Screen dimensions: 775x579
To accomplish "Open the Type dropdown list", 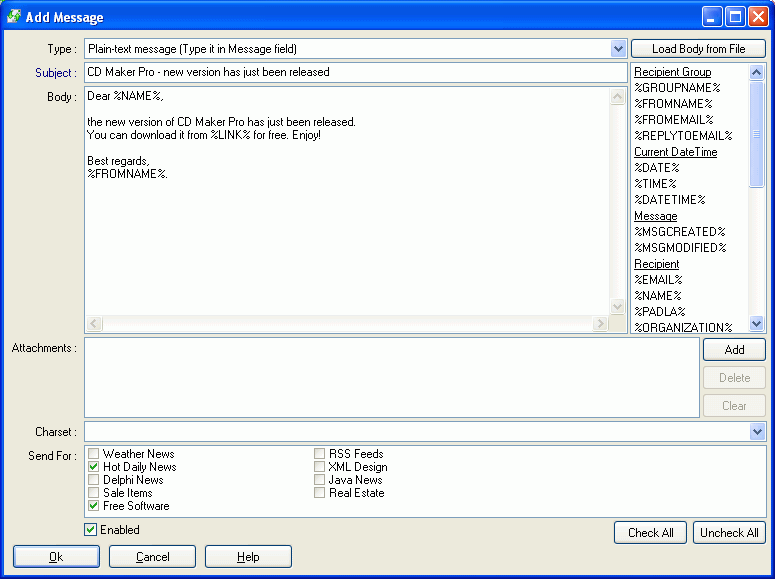I will tap(618, 49).
